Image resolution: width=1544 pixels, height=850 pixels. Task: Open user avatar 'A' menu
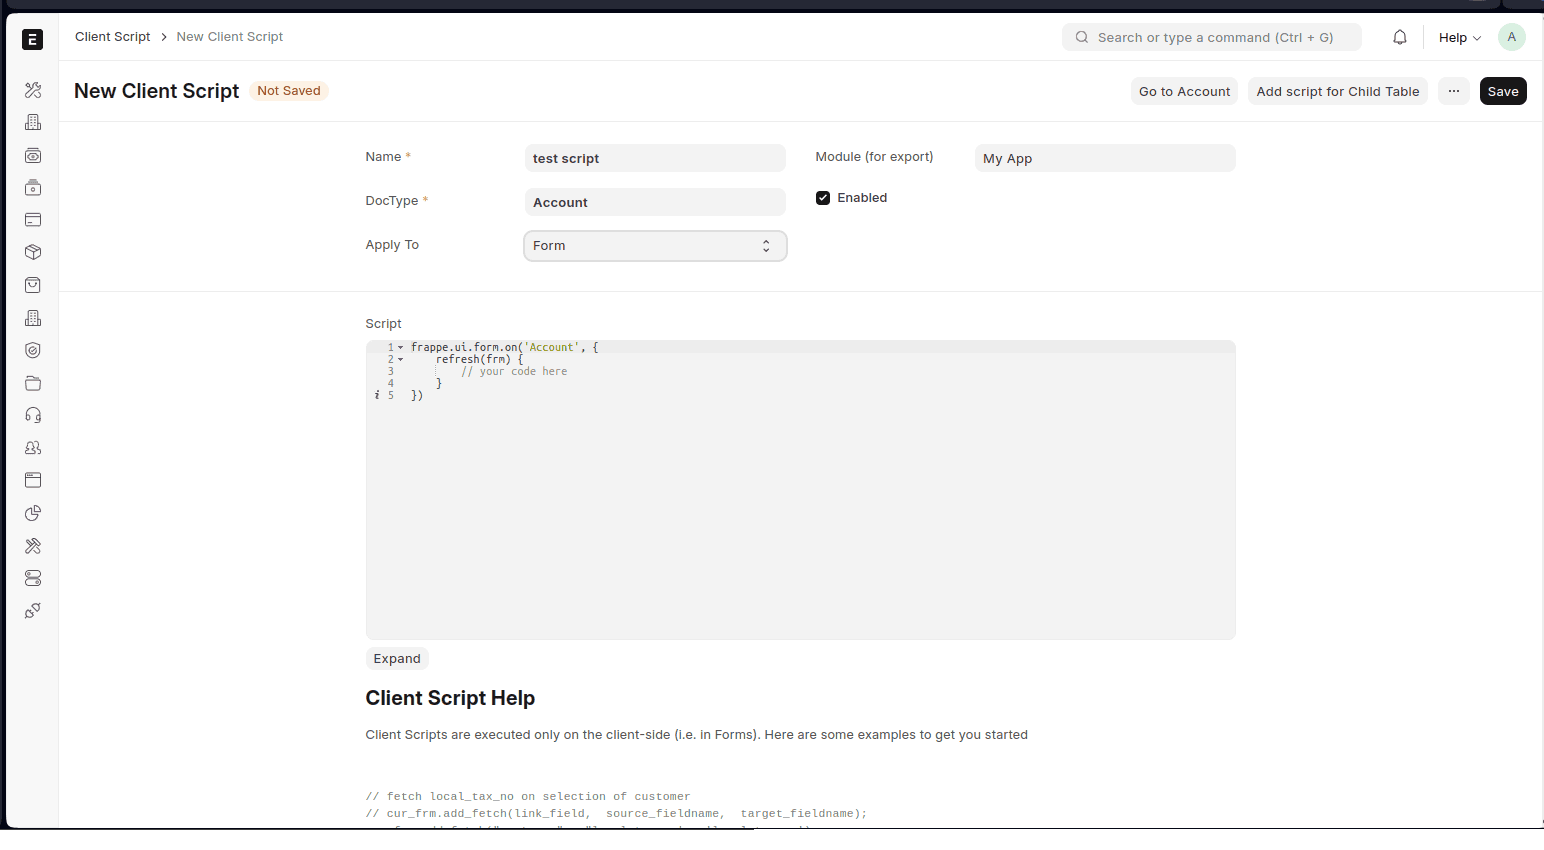[x=1512, y=37]
